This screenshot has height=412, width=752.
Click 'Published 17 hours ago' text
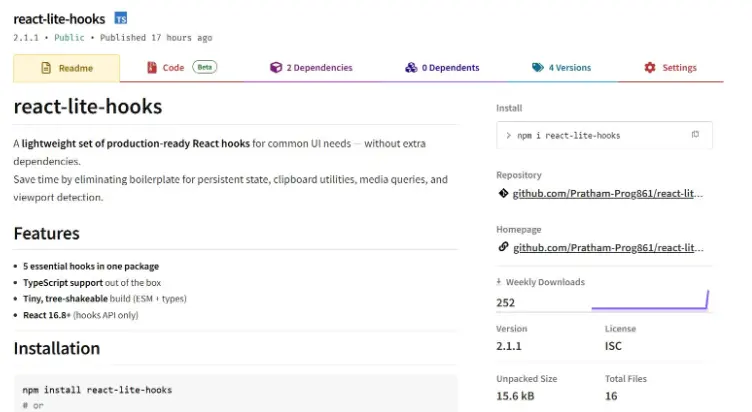click(x=156, y=37)
